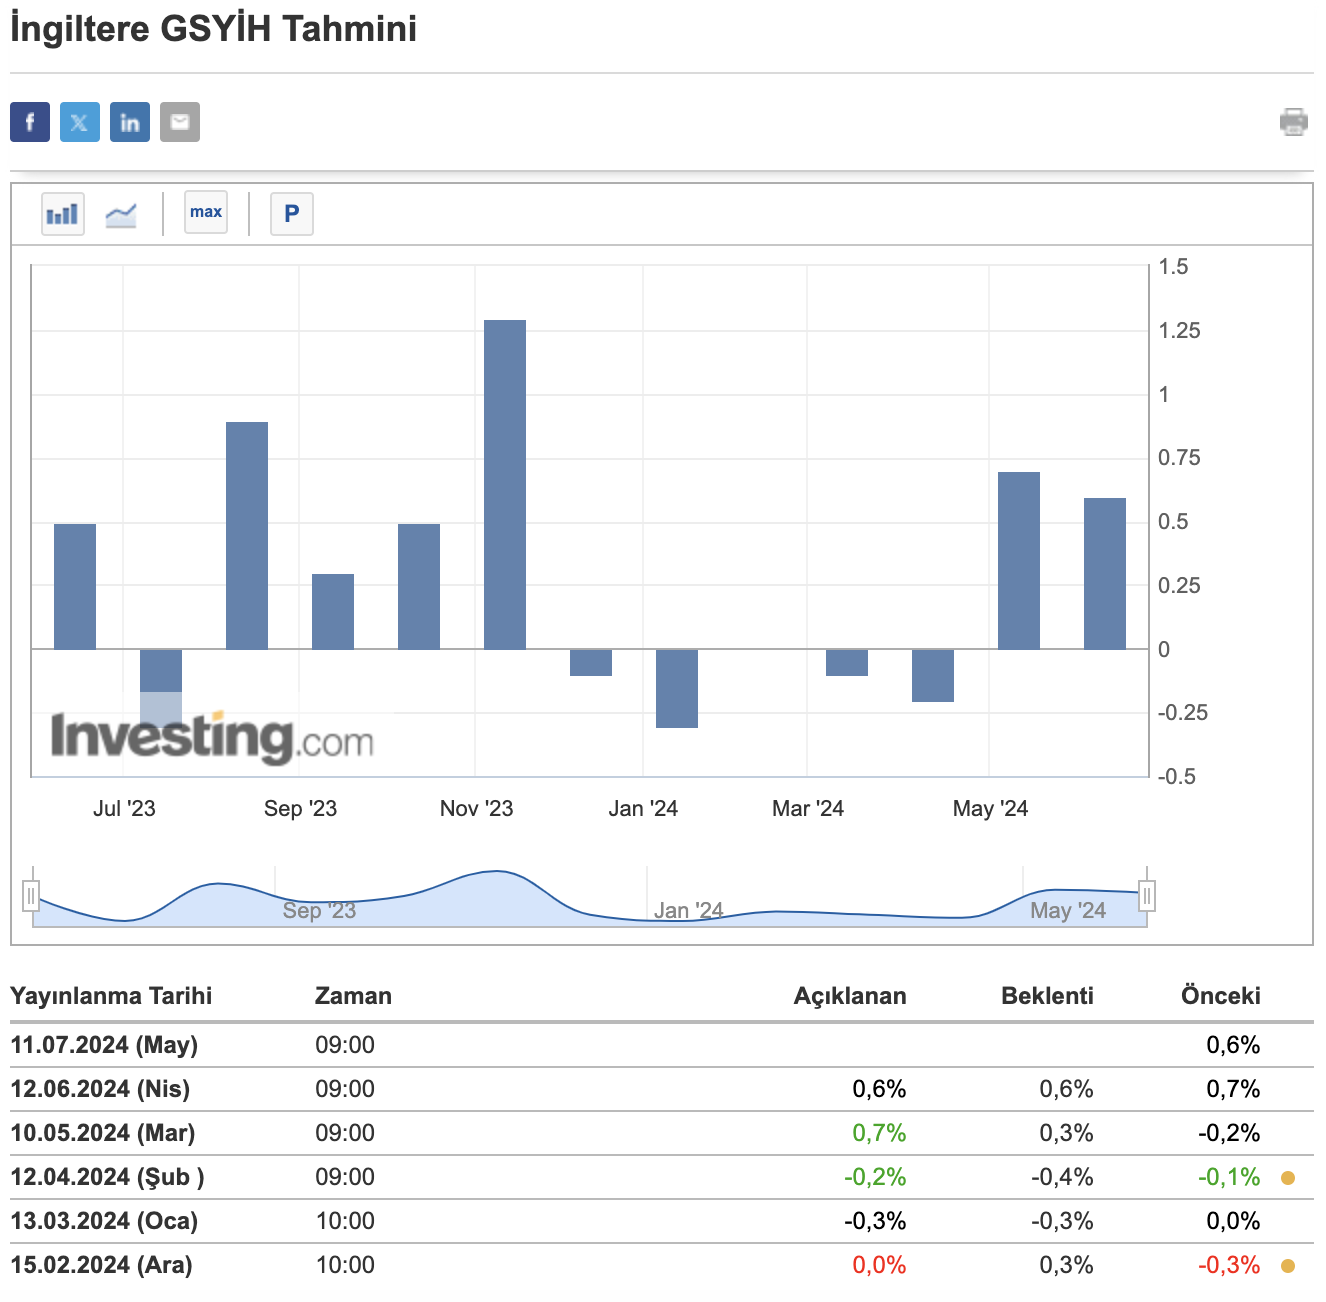Click red 0,0% announced value
Screen dimensions: 1326x1302
879,1265
